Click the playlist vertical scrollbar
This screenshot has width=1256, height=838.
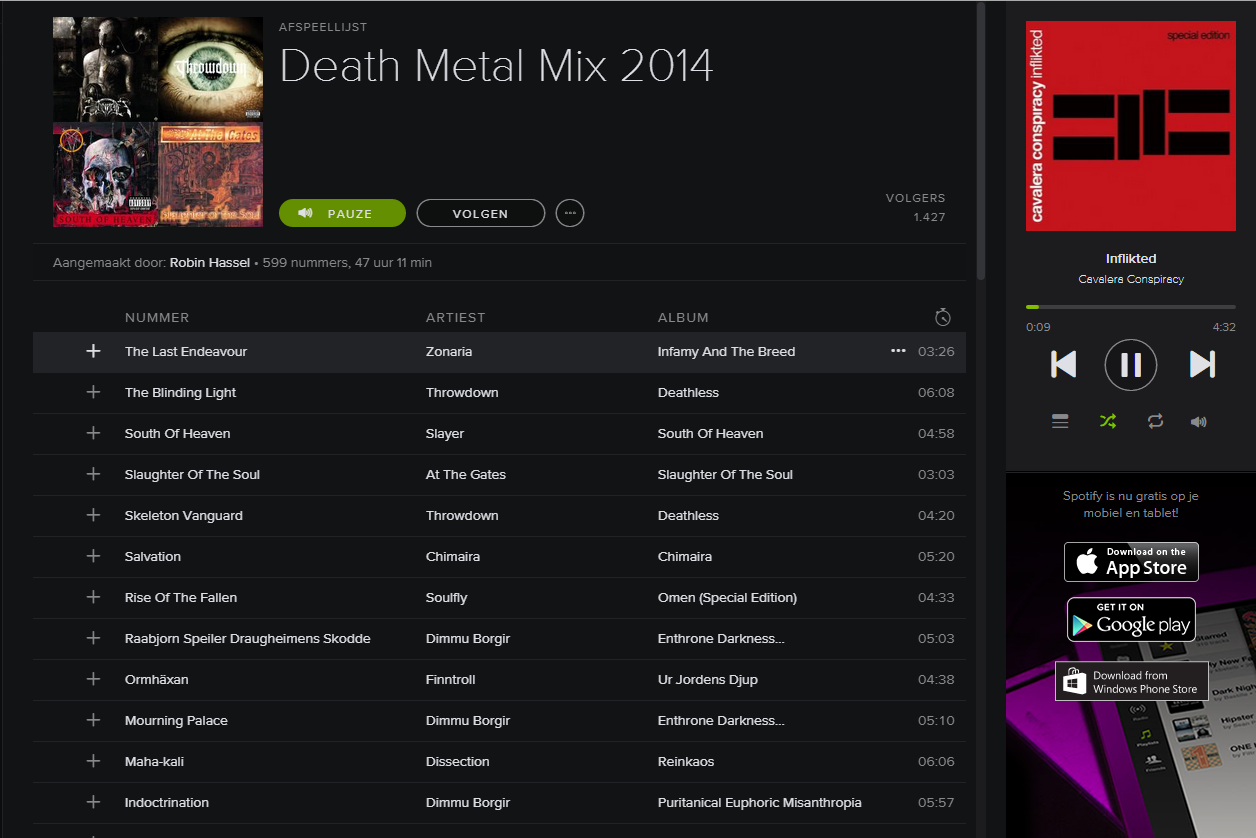[981, 140]
